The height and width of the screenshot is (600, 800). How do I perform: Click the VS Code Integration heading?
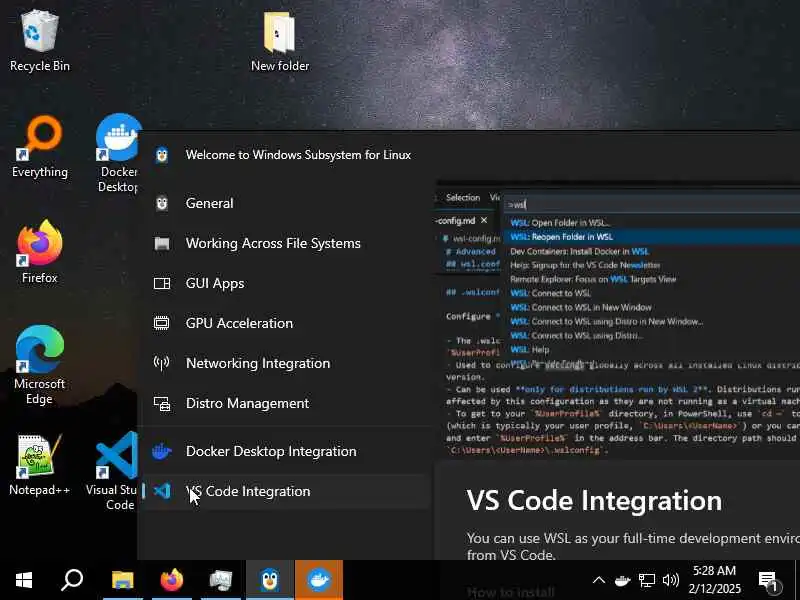594,501
